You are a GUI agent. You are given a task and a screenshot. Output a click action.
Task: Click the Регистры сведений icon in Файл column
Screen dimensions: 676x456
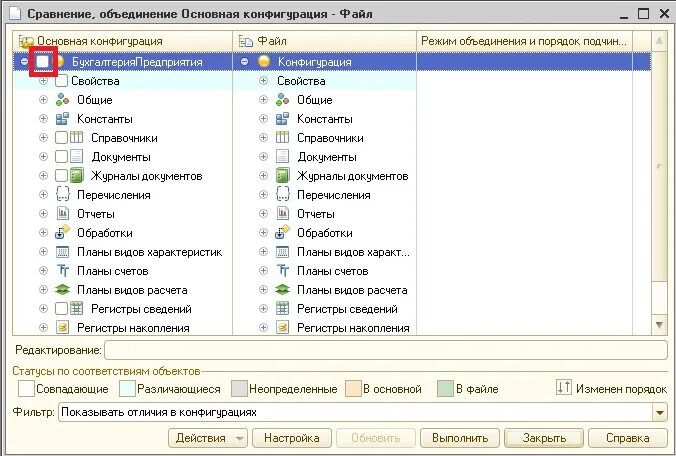point(282,309)
